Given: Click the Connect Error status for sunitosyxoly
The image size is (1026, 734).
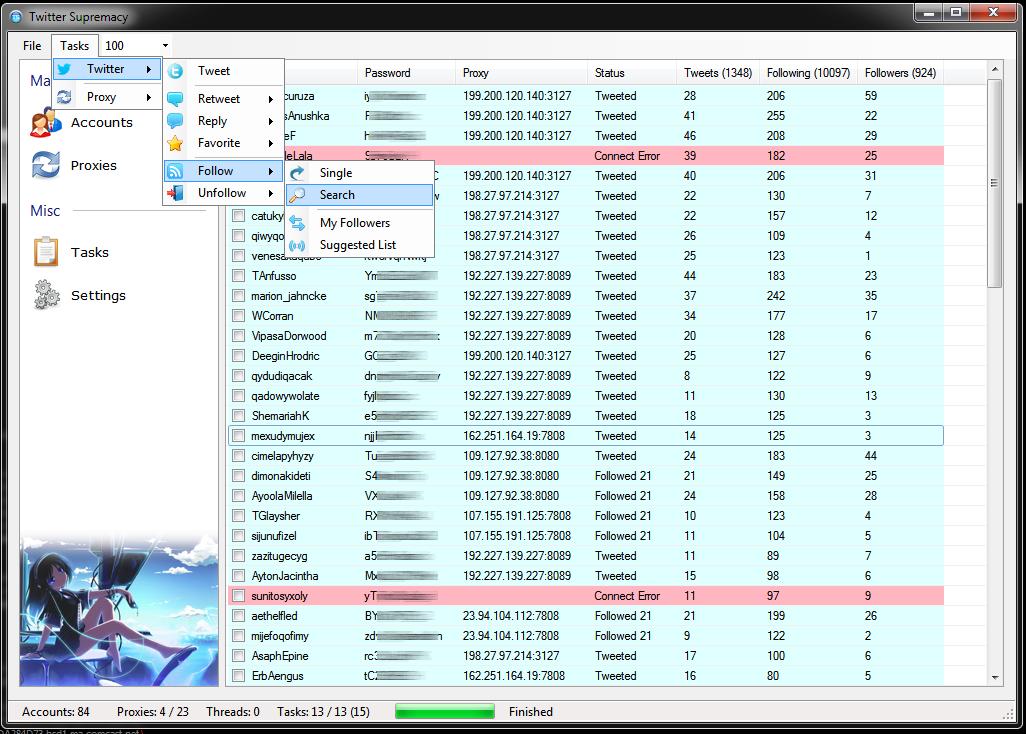Looking at the screenshot, I should click(x=627, y=596).
